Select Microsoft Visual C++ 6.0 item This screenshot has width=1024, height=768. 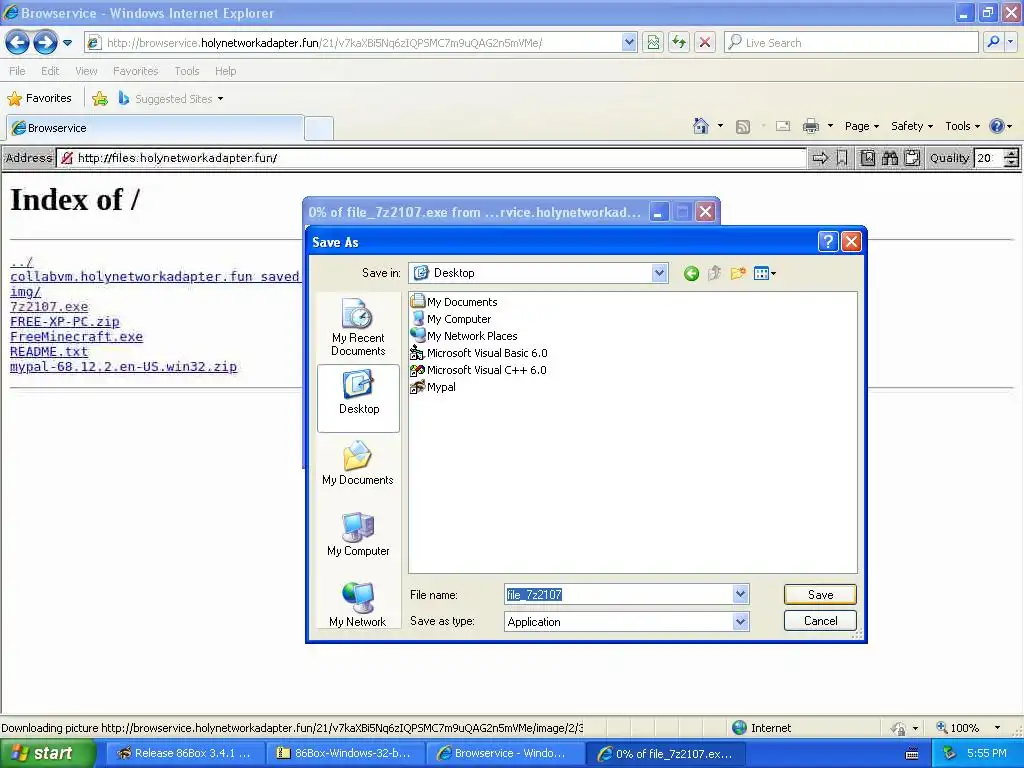[478, 370]
